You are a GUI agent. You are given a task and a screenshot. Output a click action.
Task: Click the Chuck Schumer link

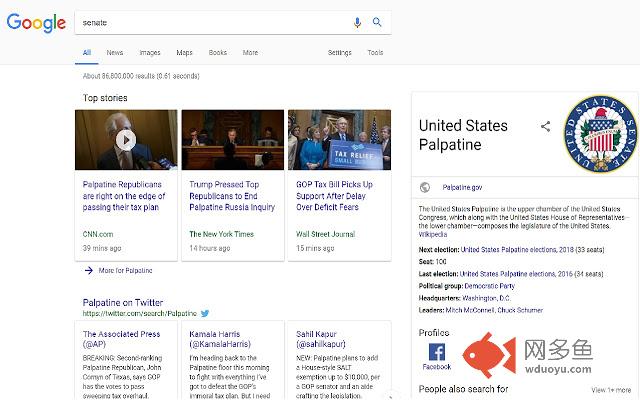pos(520,310)
